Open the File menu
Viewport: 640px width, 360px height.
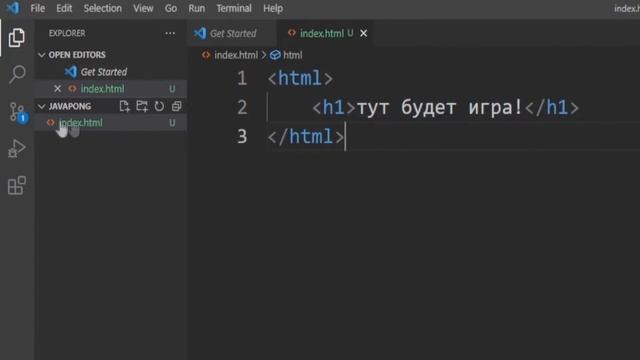click(38, 8)
